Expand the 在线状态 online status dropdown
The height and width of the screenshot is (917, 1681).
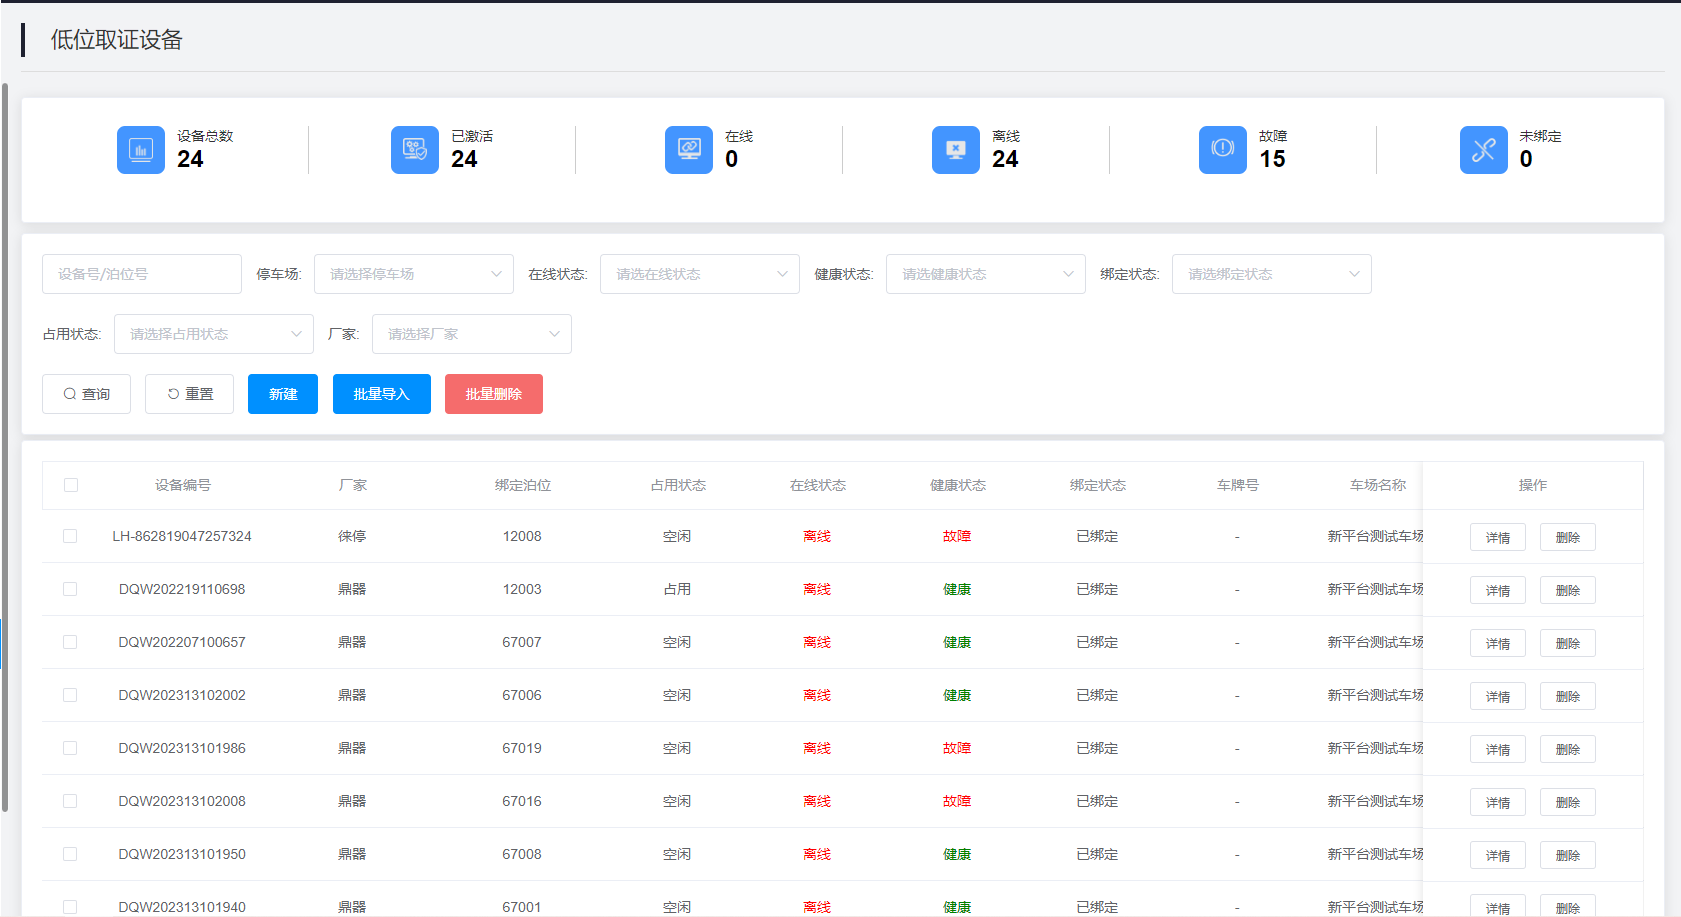[700, 274]
